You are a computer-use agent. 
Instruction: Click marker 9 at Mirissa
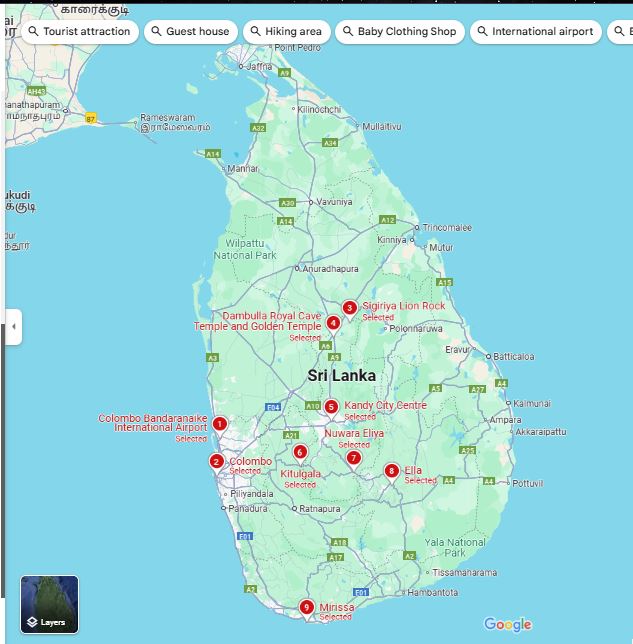[307, 607]
